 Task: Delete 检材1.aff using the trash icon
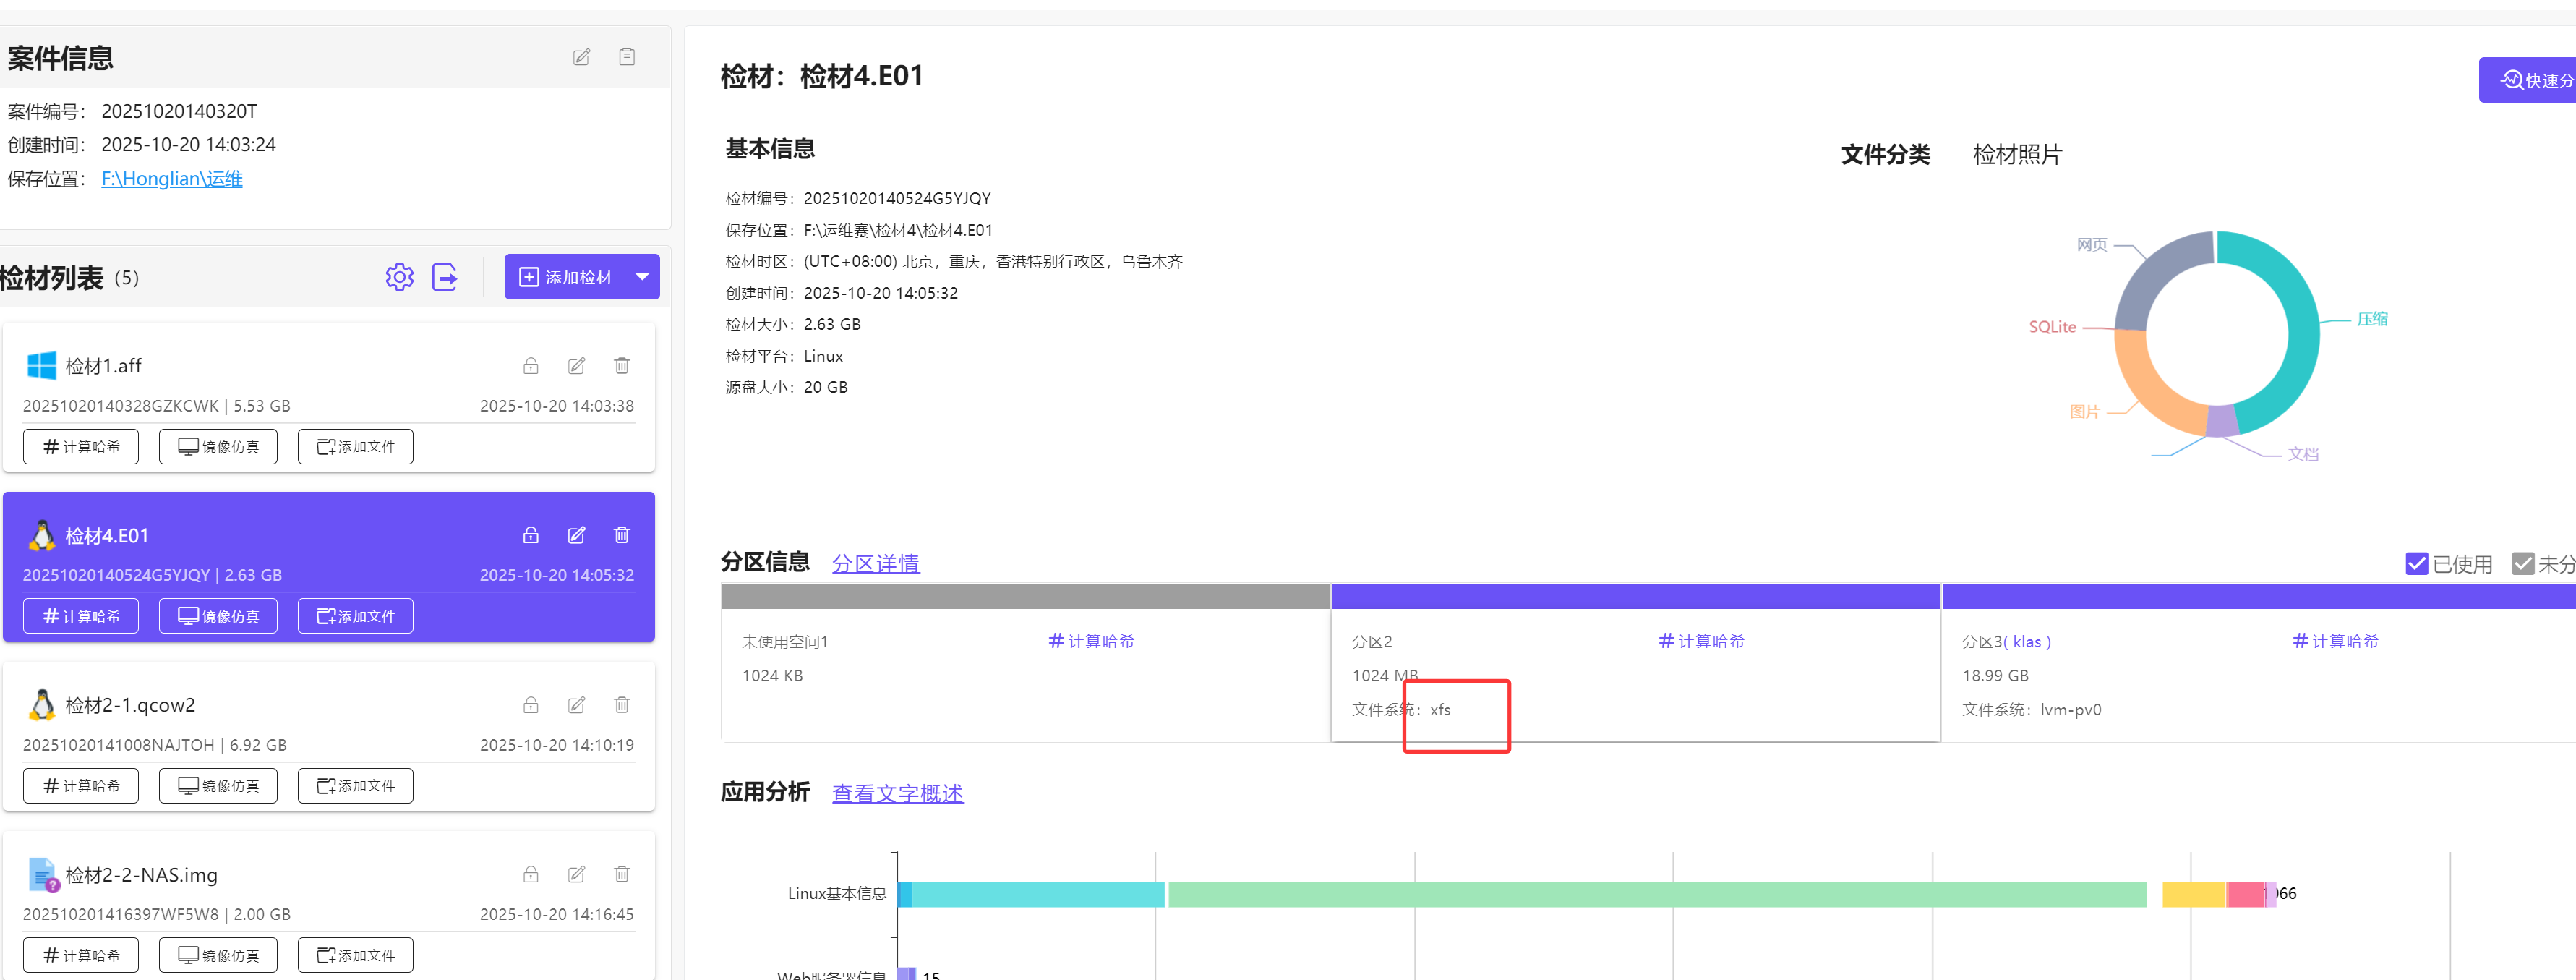622,366
